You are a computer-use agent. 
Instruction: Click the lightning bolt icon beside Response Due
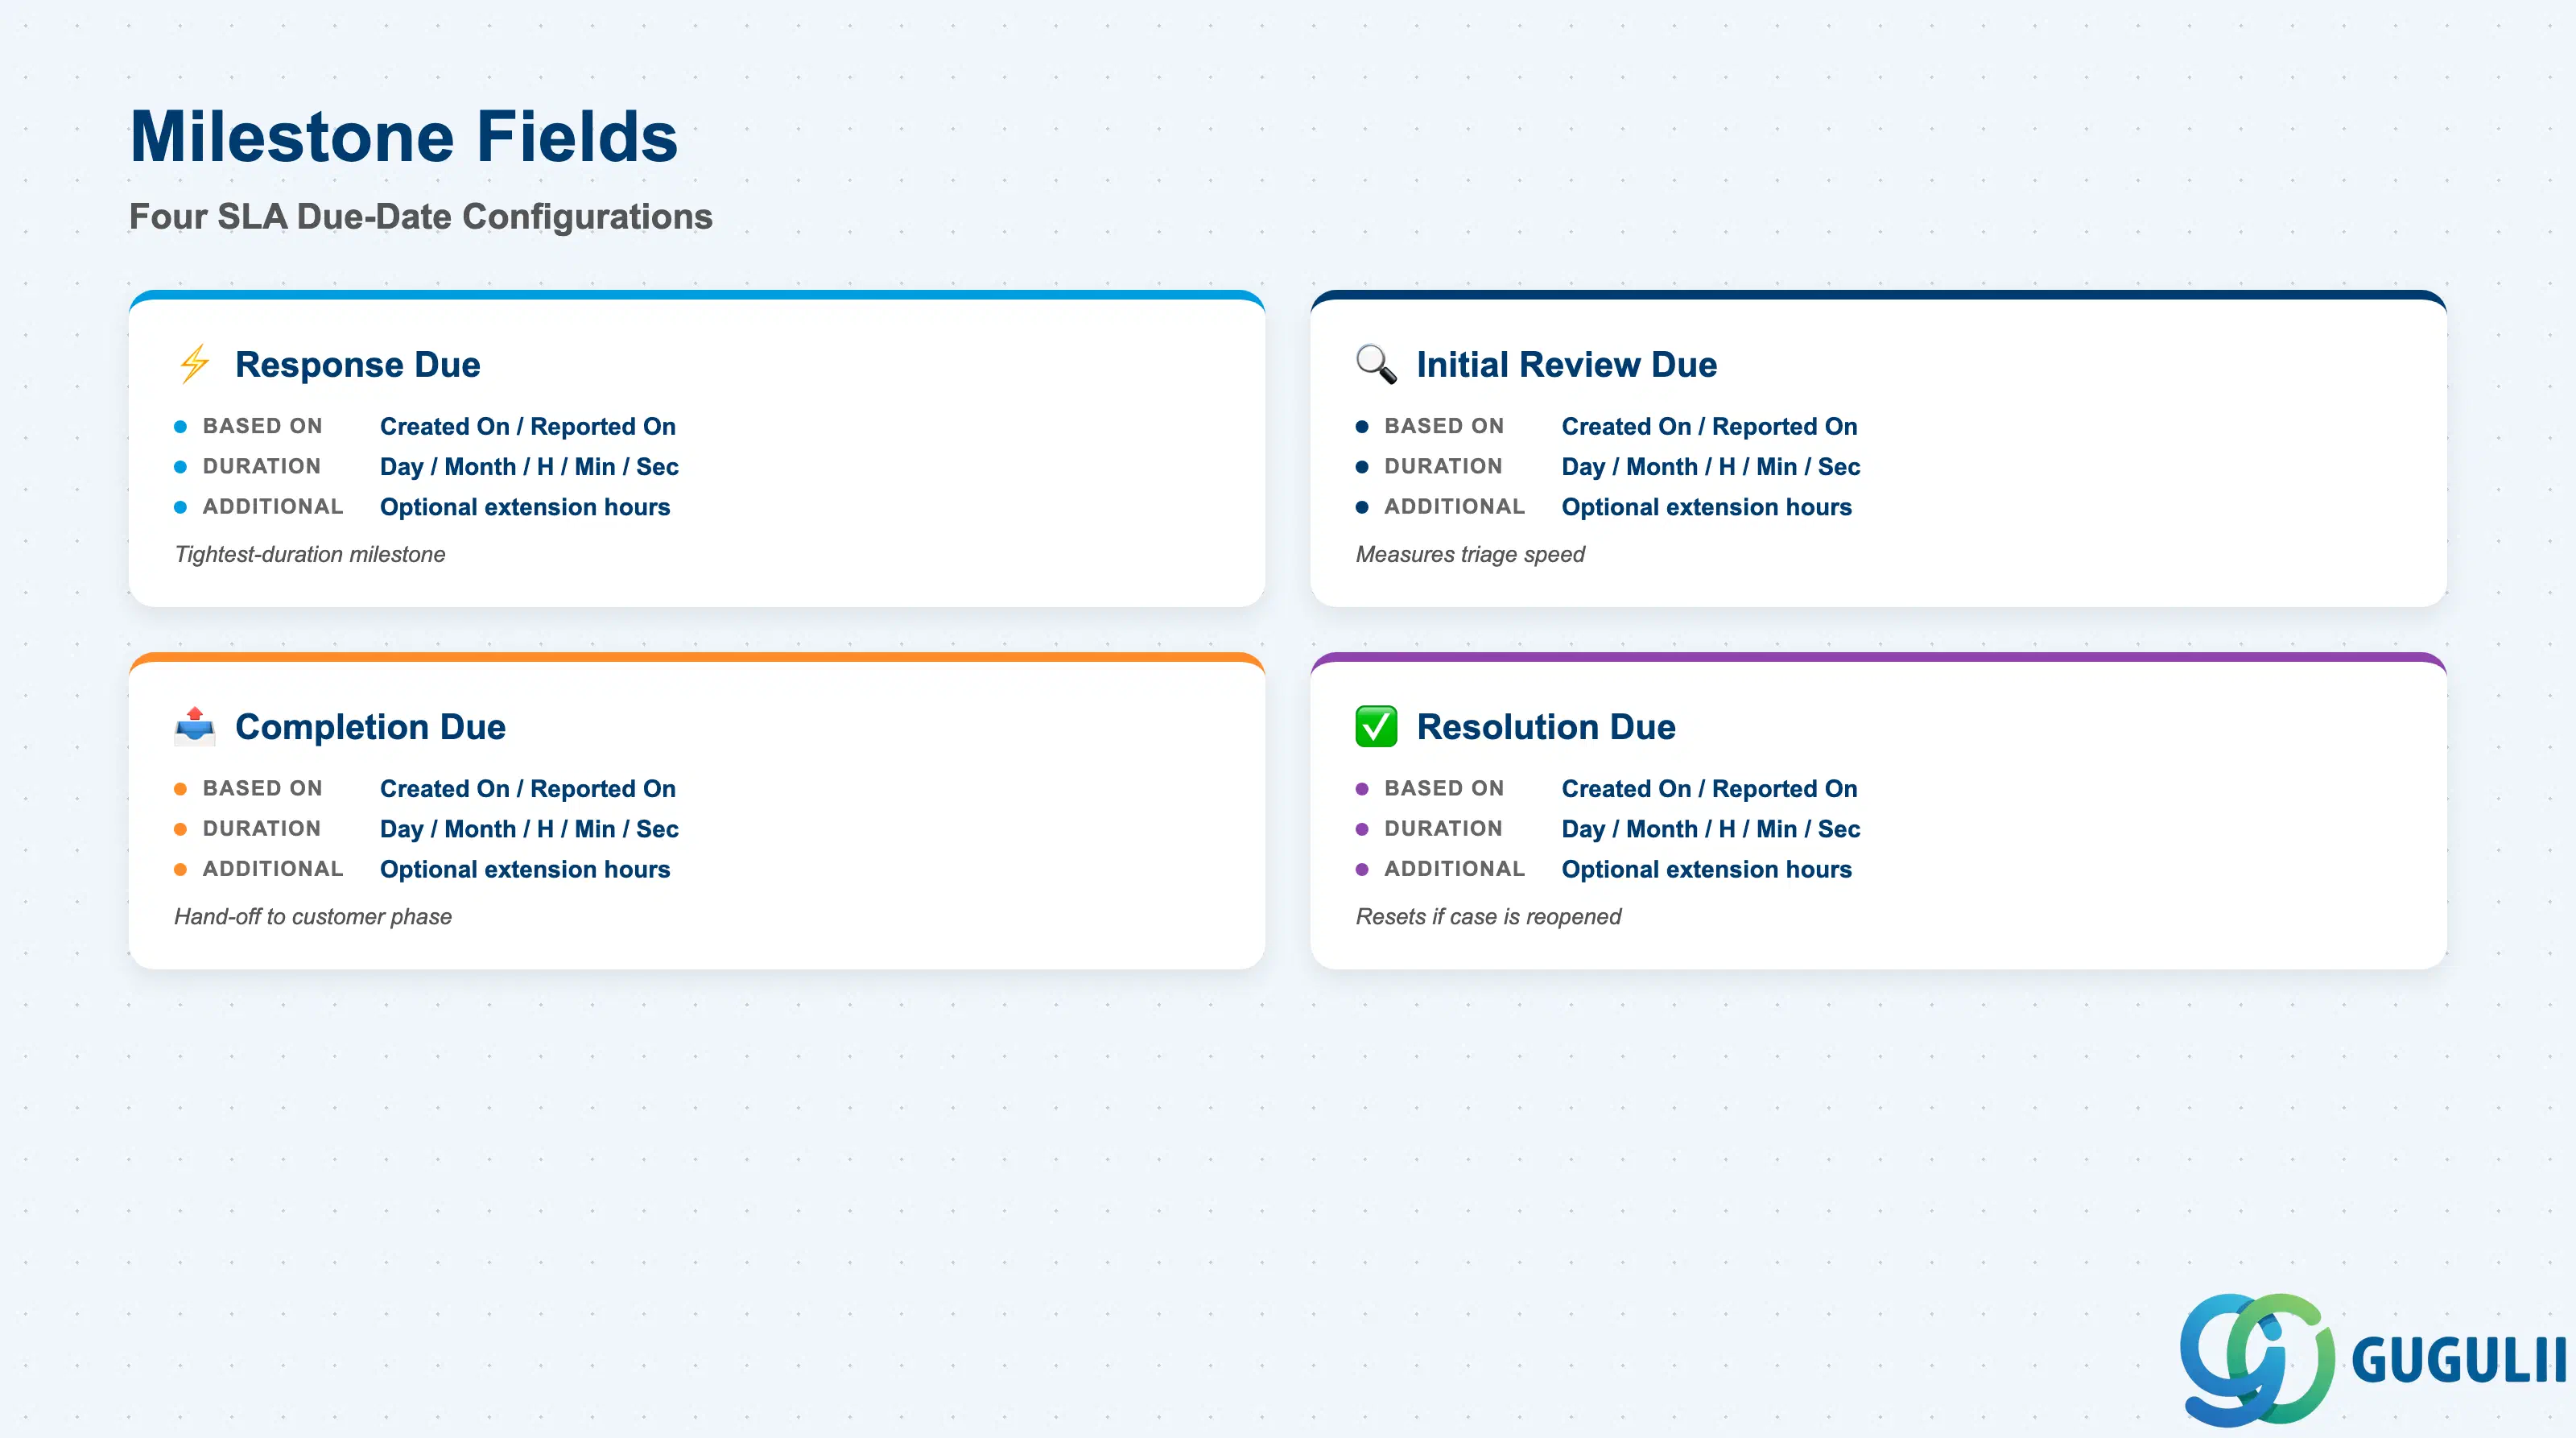[195, 364]
